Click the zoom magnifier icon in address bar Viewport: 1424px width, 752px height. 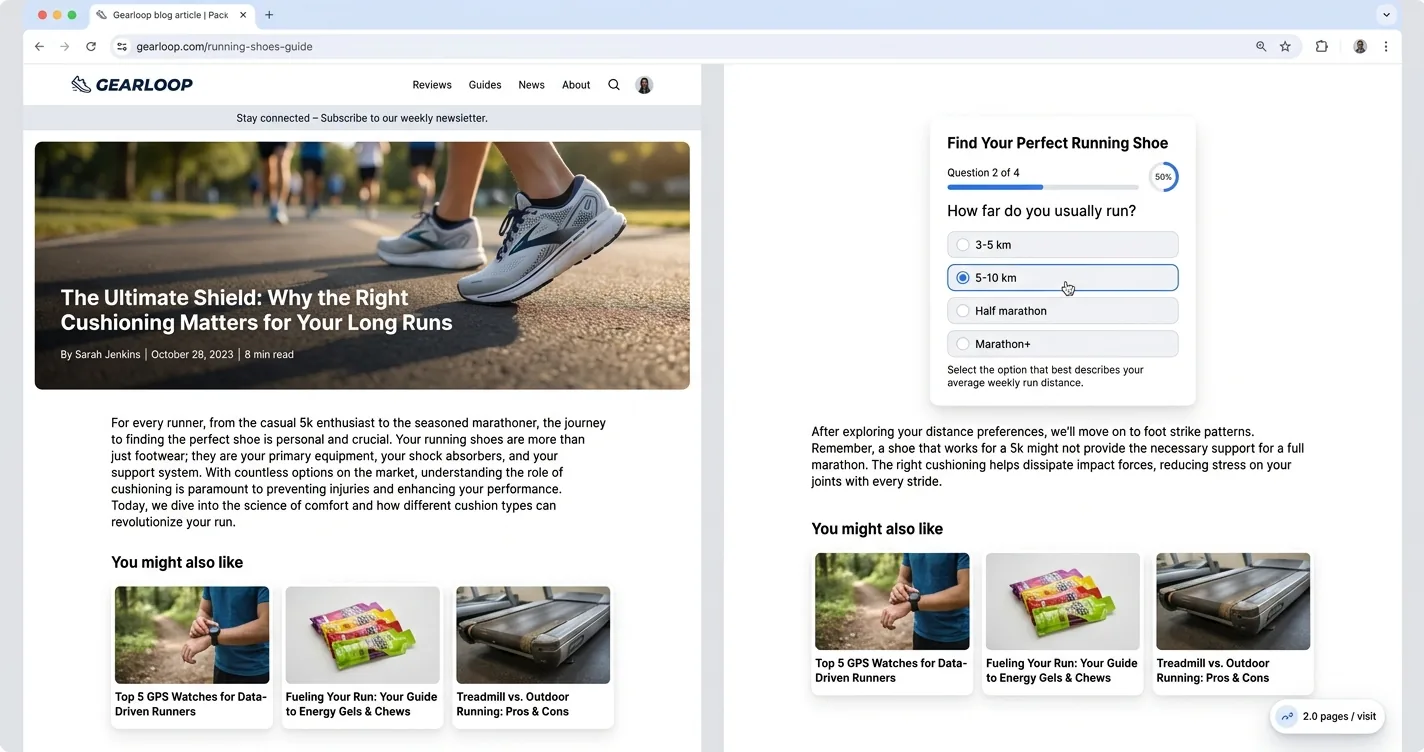click(x=1261, y=46)
